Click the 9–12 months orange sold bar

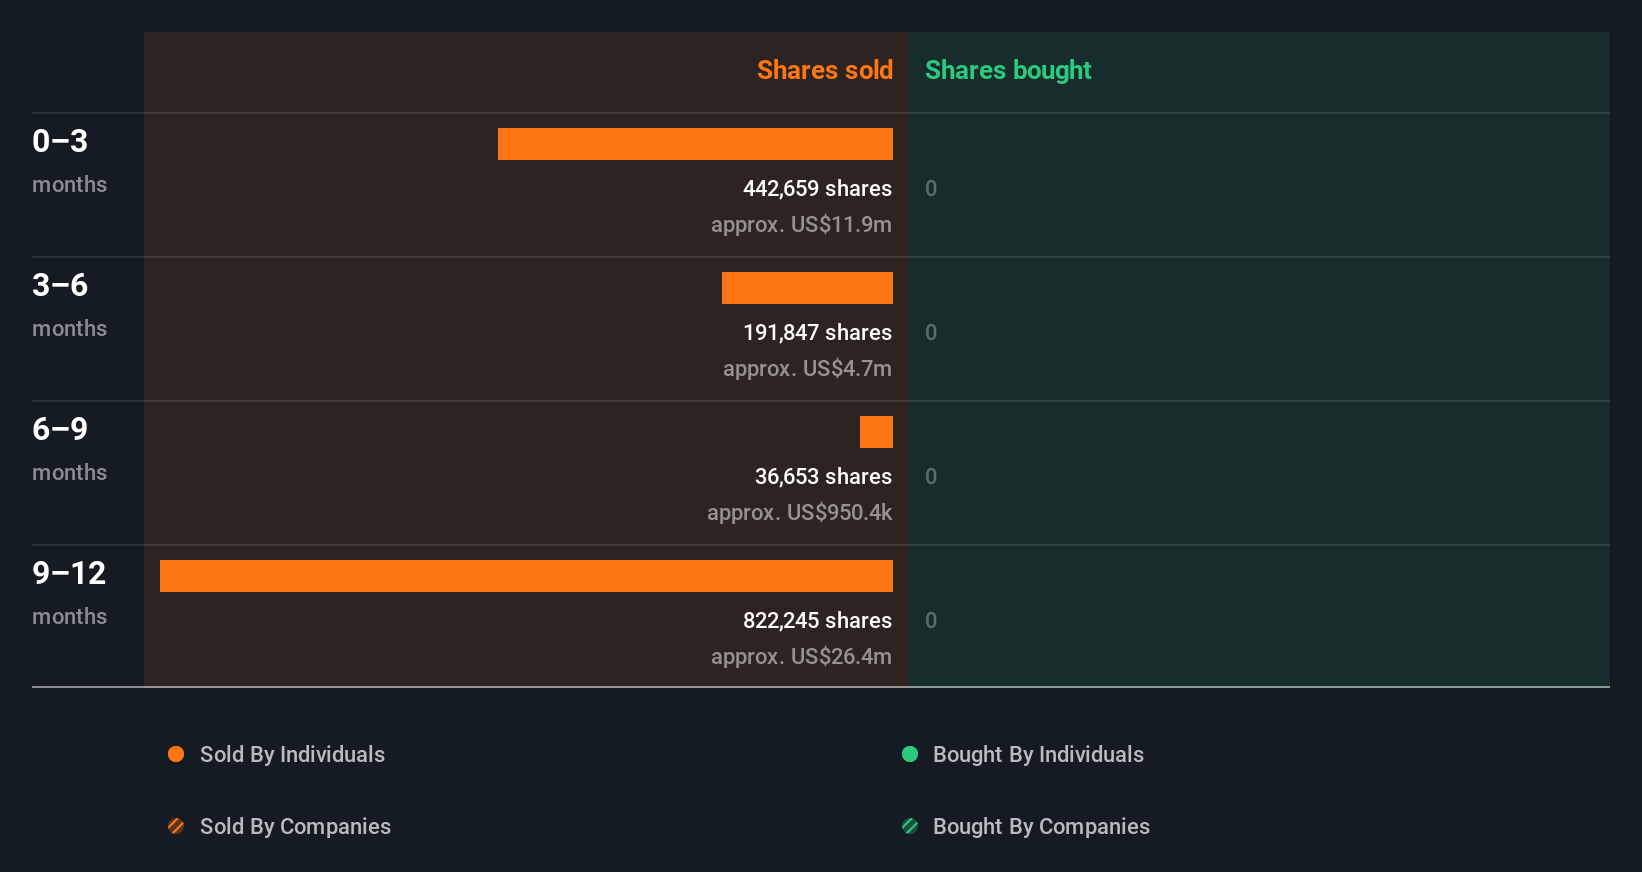pyautogui.click(x=526, y=576)
